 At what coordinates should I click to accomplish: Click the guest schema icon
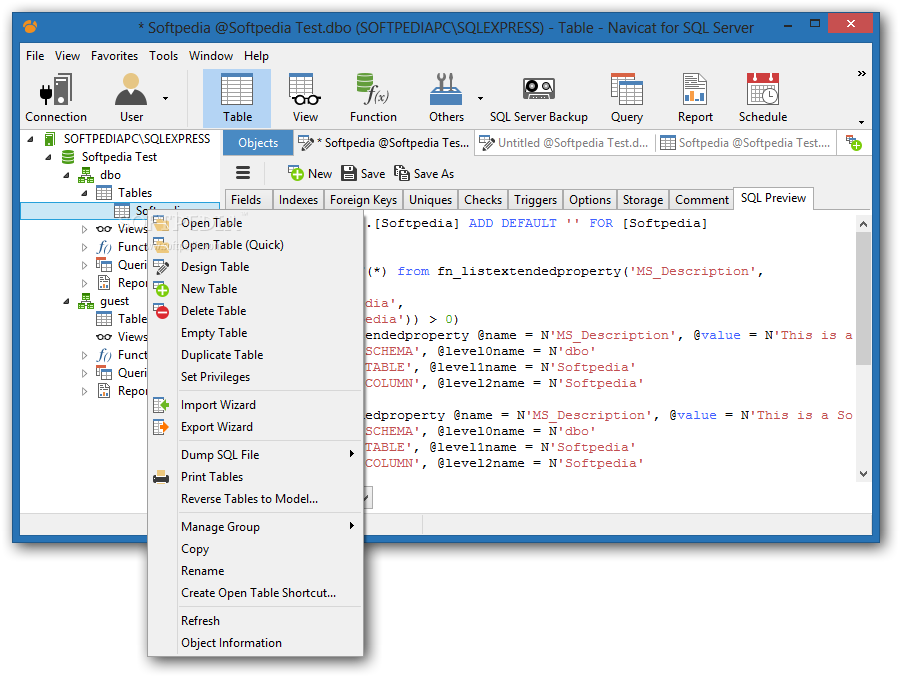pyautogui.click(x=86, y=301)
